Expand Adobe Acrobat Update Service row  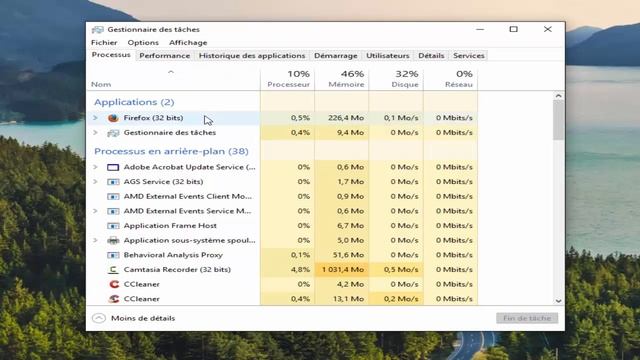[95, 167]
